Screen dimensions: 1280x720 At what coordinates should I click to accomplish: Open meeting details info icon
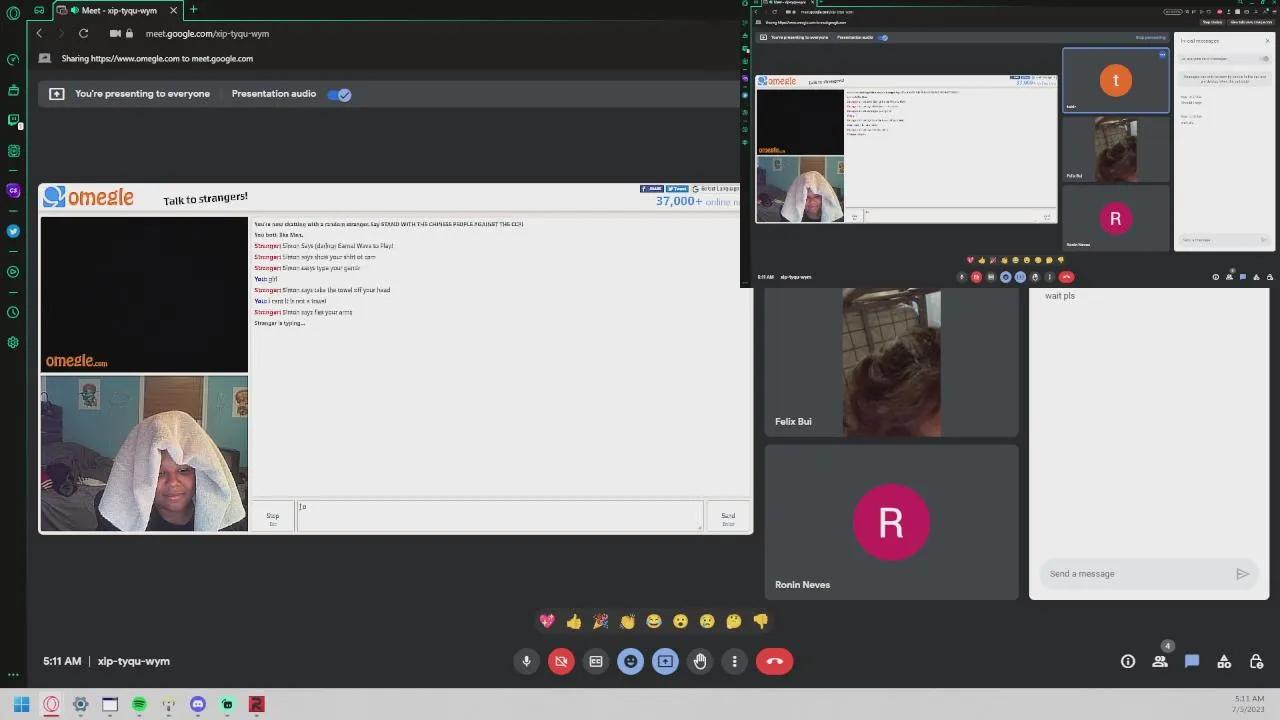pos(1128,661)
